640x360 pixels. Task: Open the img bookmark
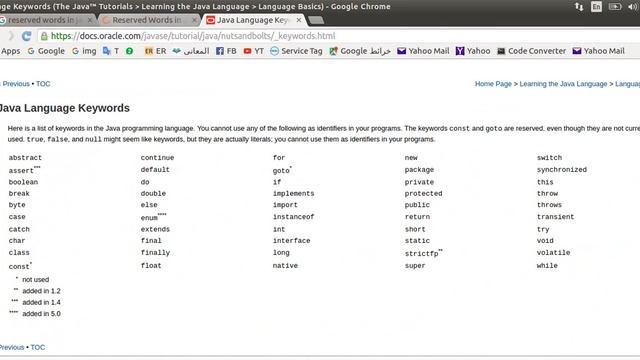(x=84, y=51)
